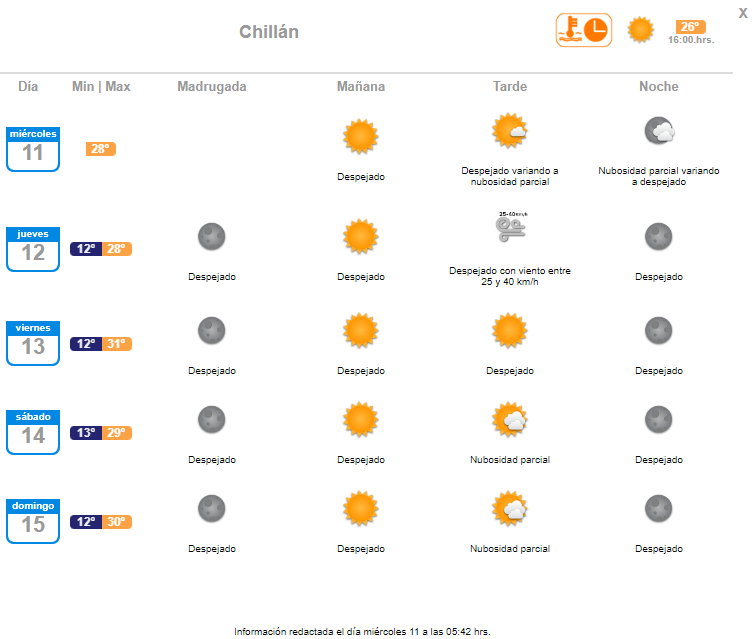Click Wednesday afternoon sun with cloud icon
This screenshot has height=639, width=754.
[510, 131]
